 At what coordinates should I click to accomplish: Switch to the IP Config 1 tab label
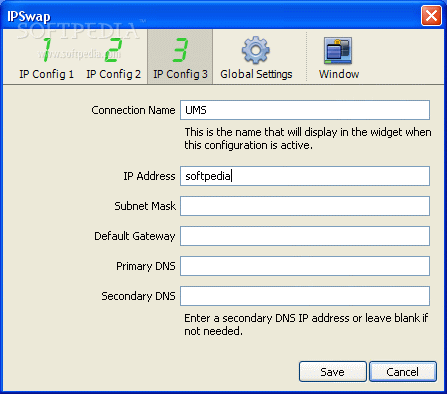(47, 74)
